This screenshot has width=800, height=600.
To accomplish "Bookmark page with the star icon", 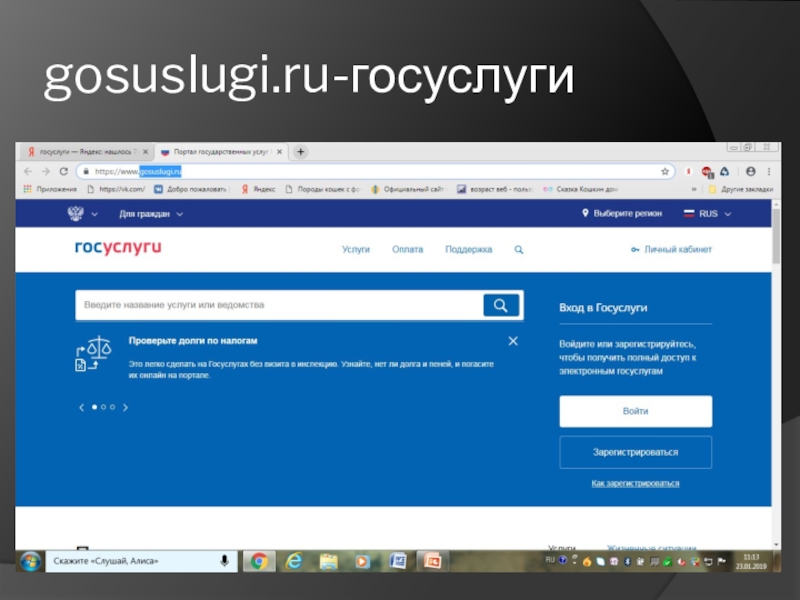I will tap(665, 172).
